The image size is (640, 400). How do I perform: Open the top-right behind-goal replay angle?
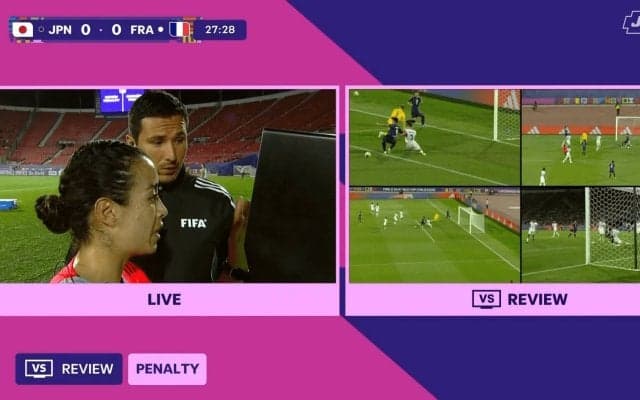581,138
